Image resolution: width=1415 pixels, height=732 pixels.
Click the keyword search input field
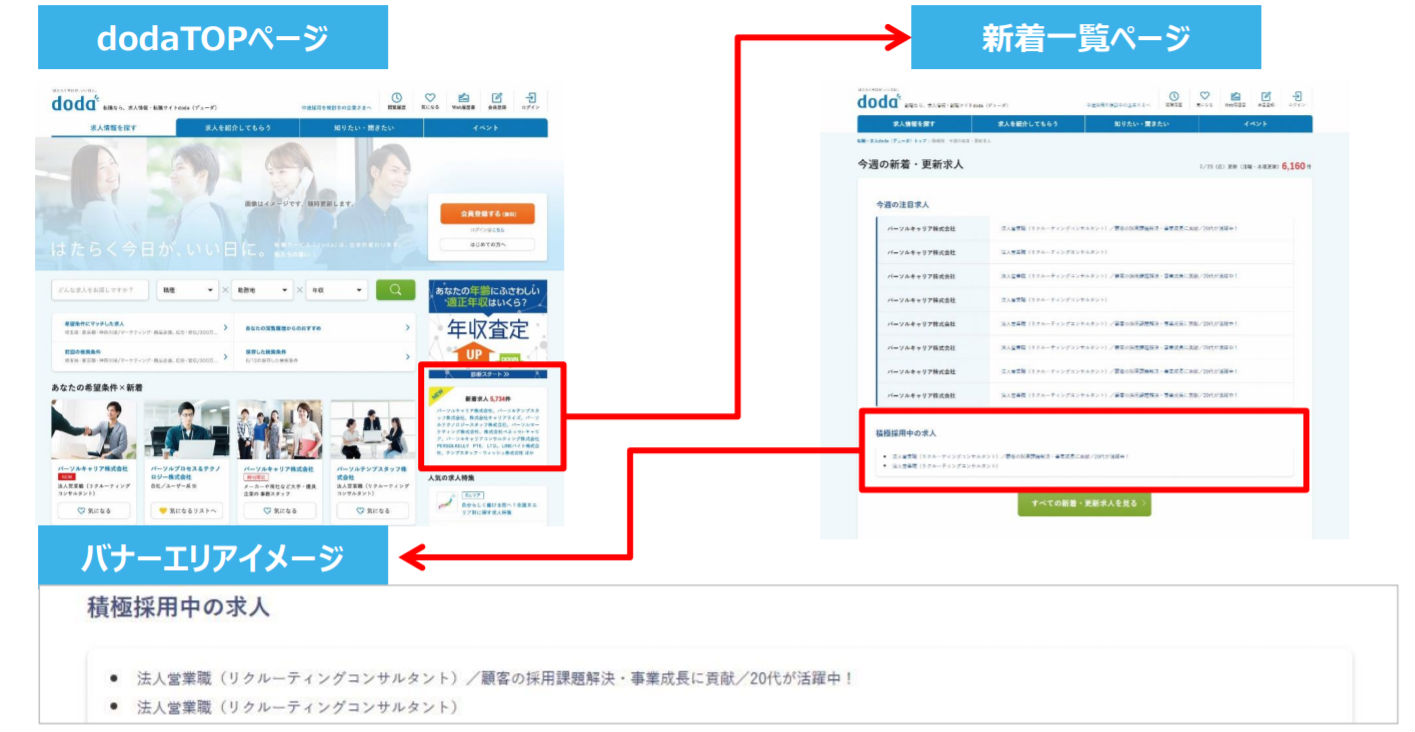pyautogui.click(x=99, y=290)
